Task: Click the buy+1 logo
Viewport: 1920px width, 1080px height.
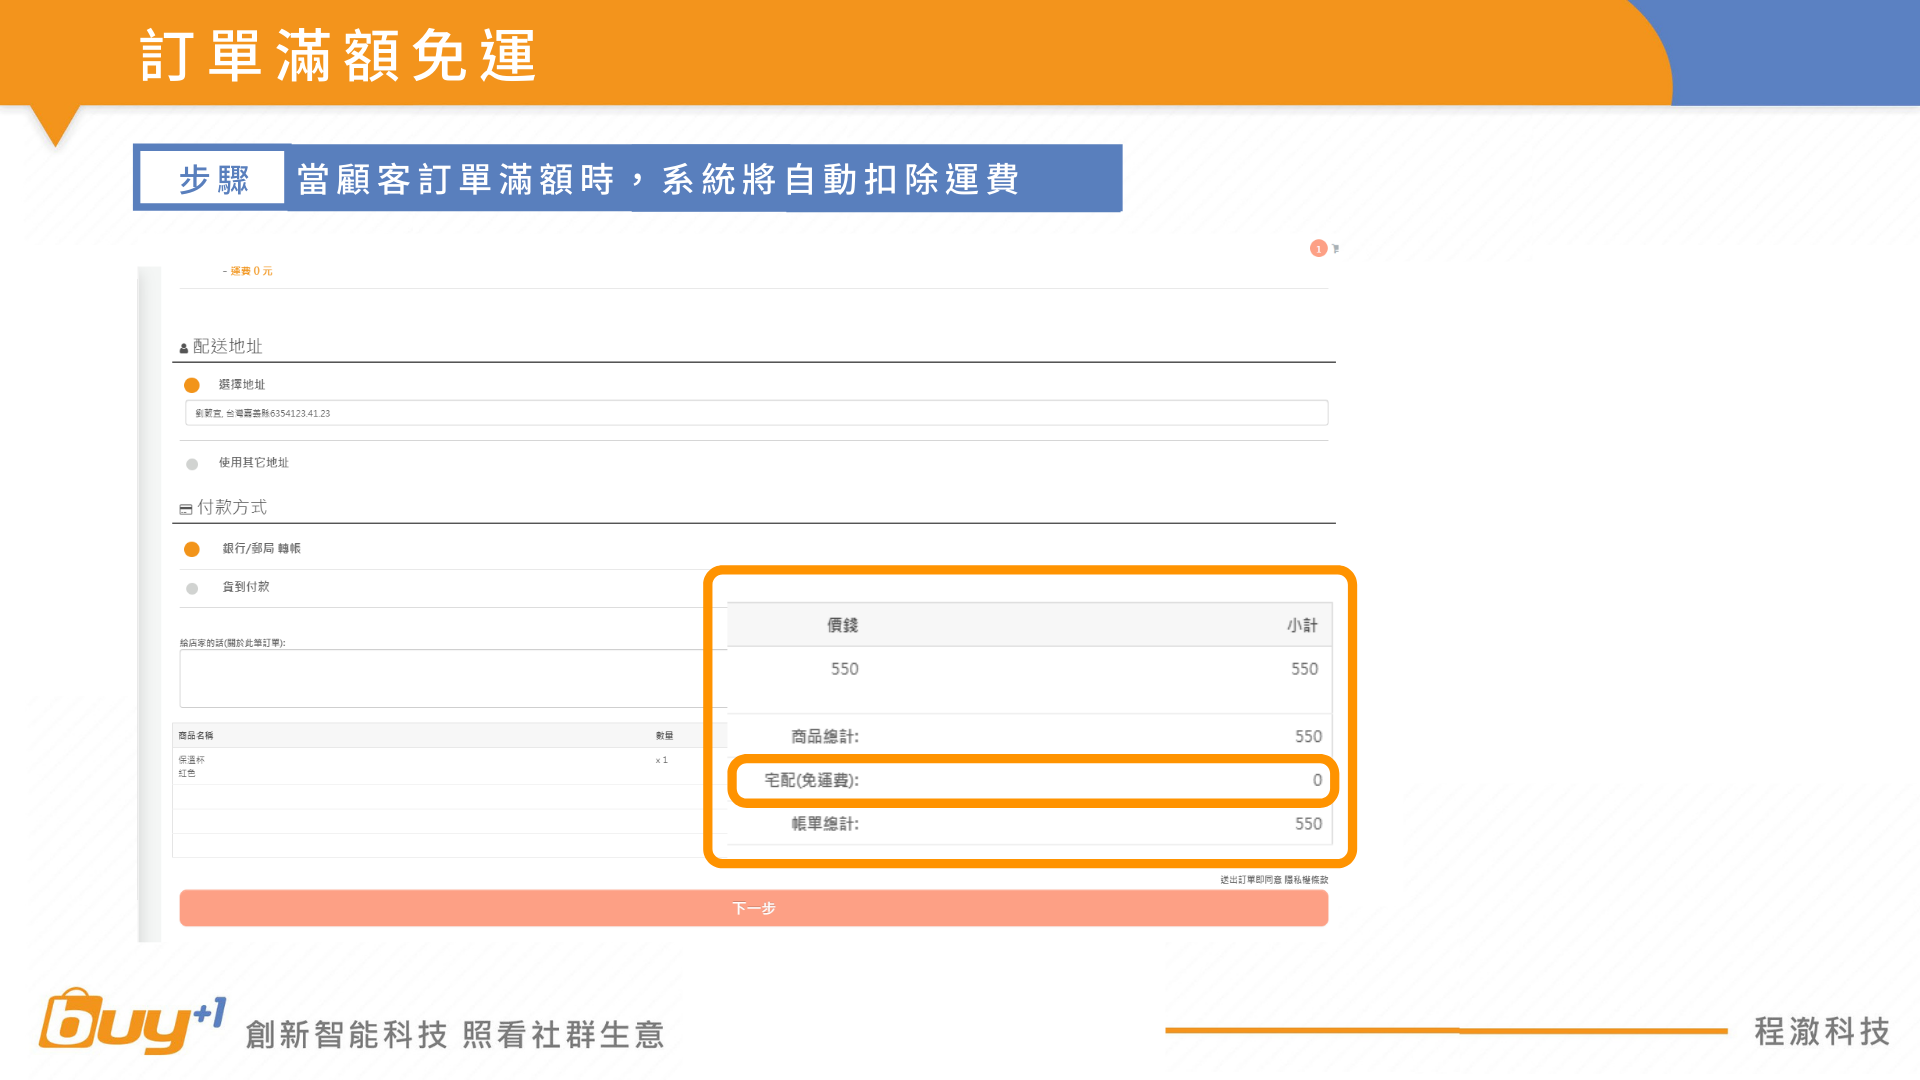Action: point(130,1022)
